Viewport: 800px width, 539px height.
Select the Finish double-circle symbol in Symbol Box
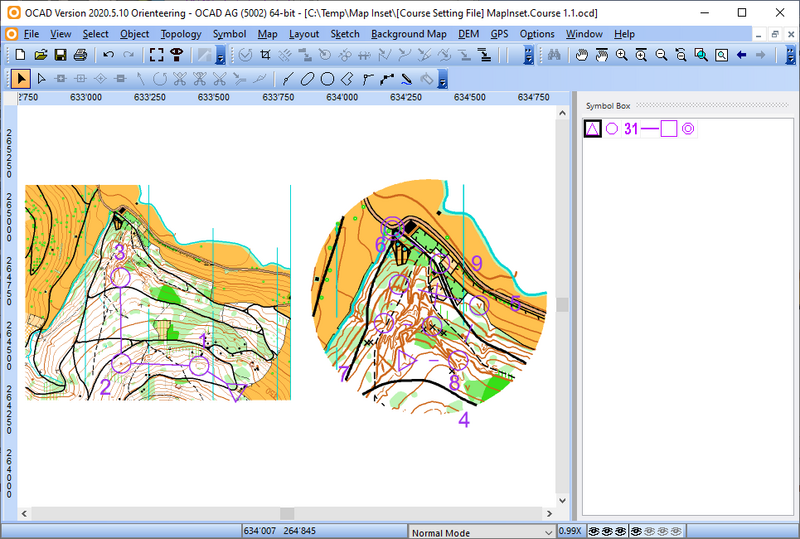click(x=688, y=129)
